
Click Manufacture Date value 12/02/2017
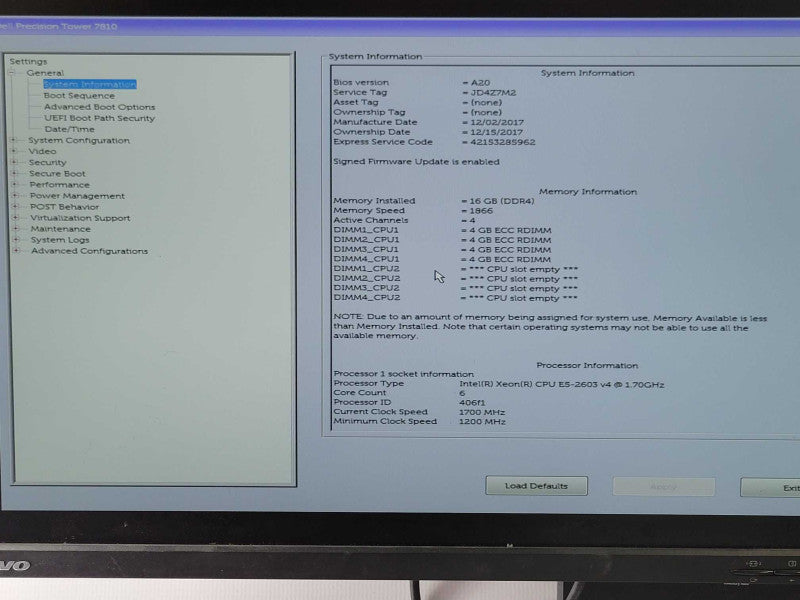pyautogui.click(x=496, y=122)
